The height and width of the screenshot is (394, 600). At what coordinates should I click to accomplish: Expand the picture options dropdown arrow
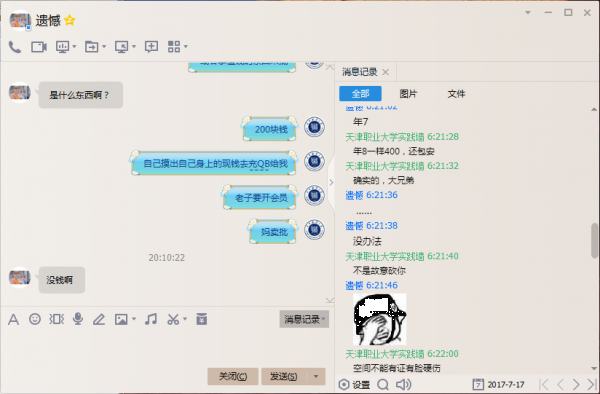(x=134, y=319)
